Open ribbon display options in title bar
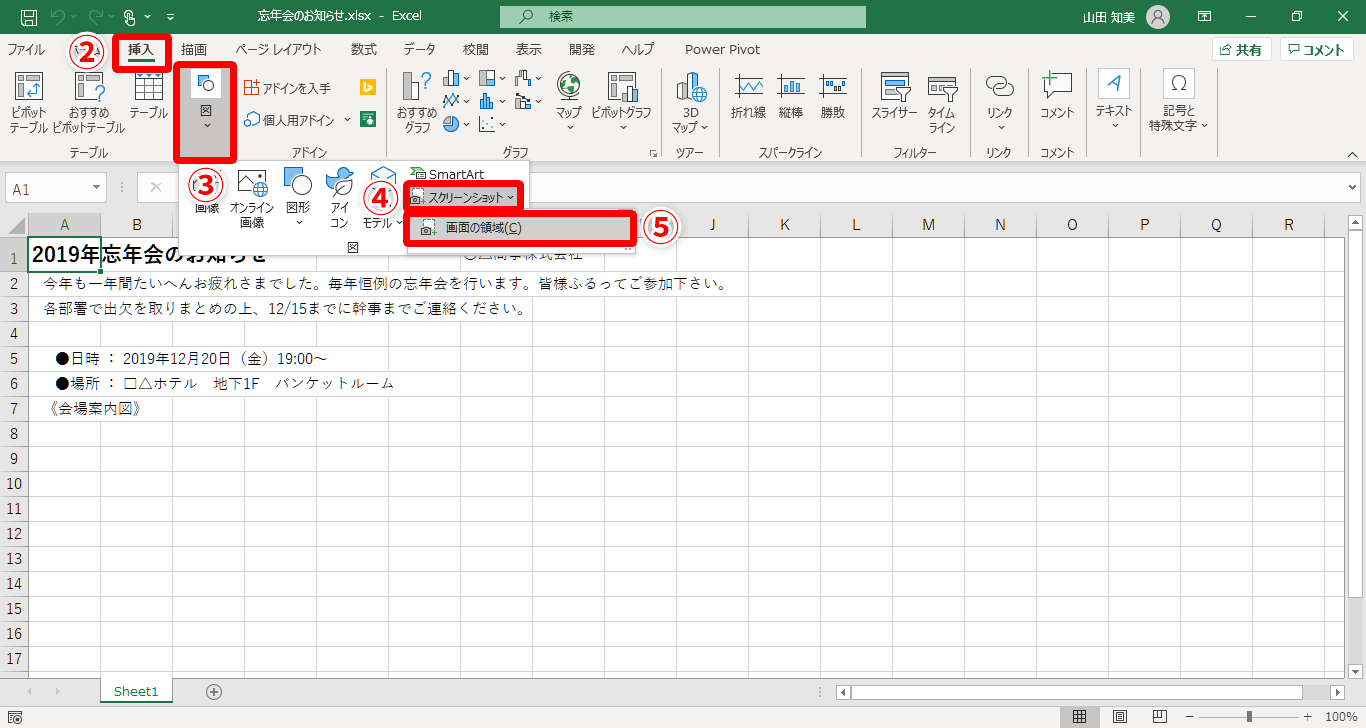Screen dimensions: 1366x728 pyautogui.click(x=1205, y=17)
